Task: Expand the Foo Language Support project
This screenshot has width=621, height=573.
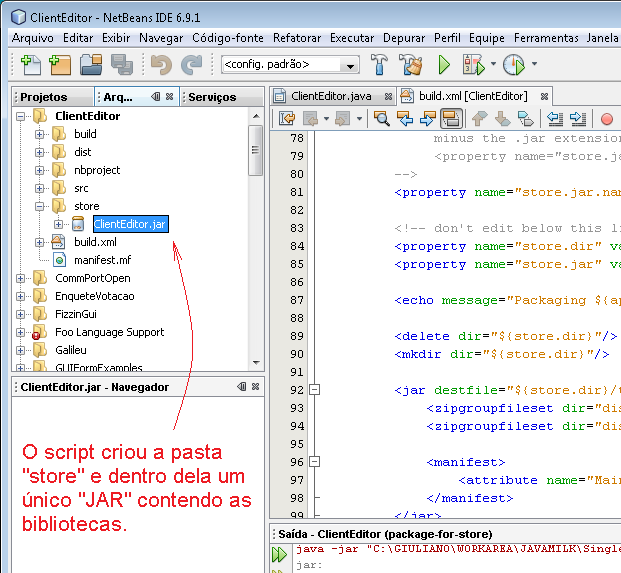Action: tap(20, 332)
